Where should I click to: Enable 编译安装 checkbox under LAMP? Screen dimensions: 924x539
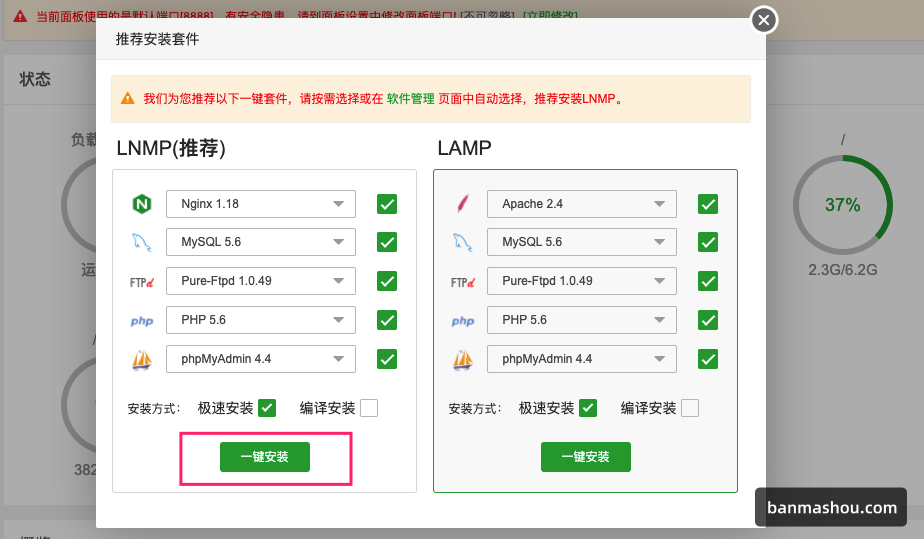[x=689, y=408]
